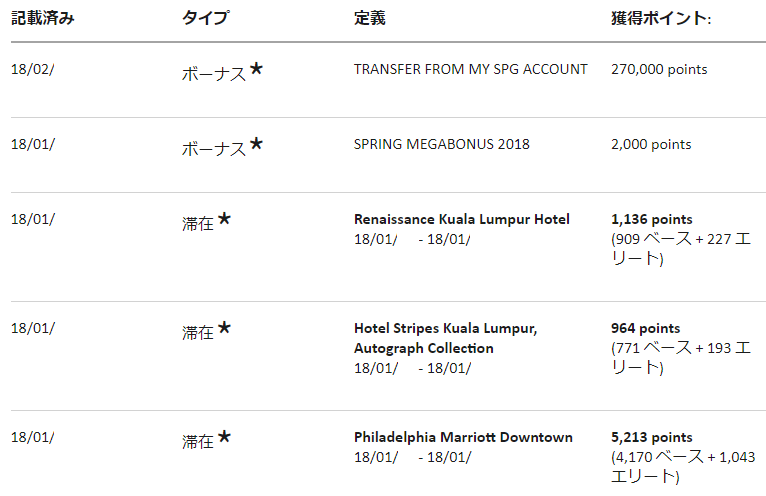
Task: Open Philadelphia Marriott Downtown stay
Action: pyautogui.click(x=463, y=437)
